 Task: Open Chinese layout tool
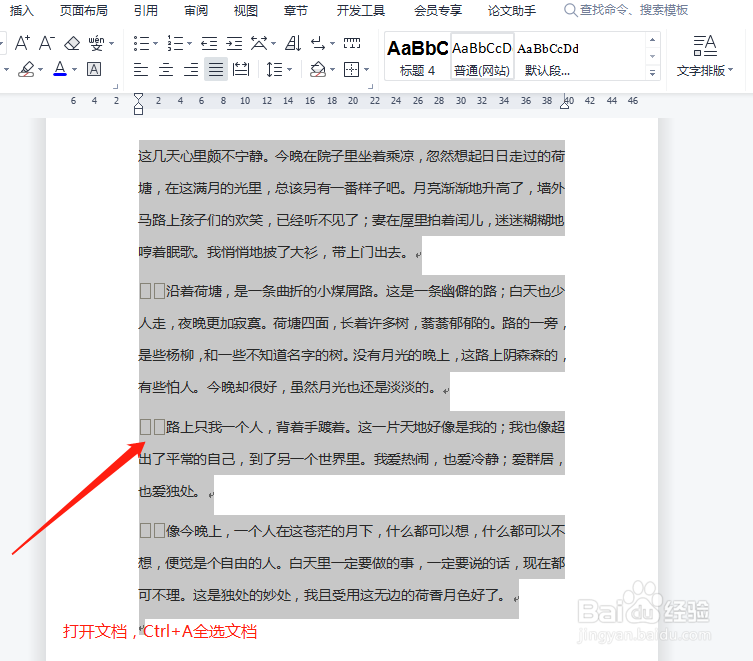259,43
